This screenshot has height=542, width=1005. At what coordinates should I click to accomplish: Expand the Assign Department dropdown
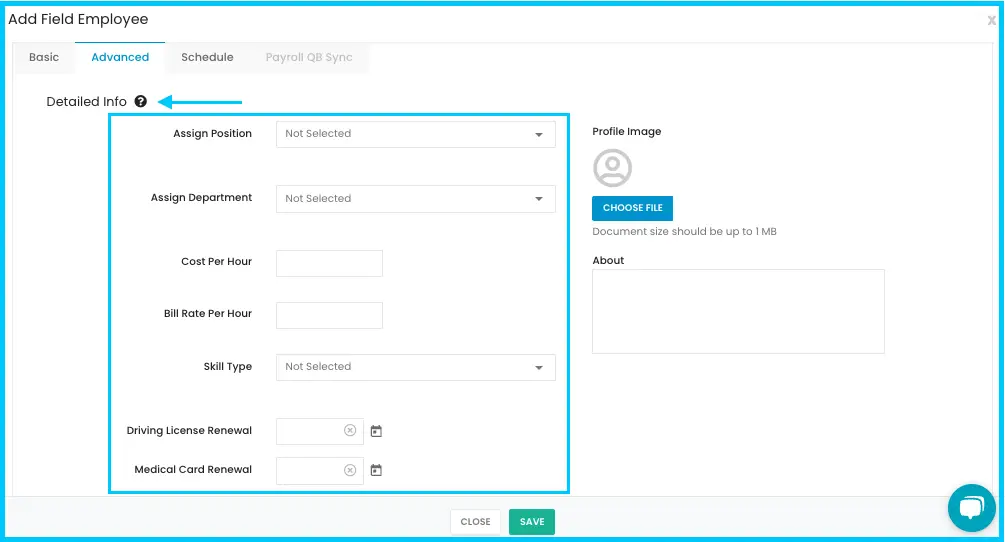tap(416, 199)
